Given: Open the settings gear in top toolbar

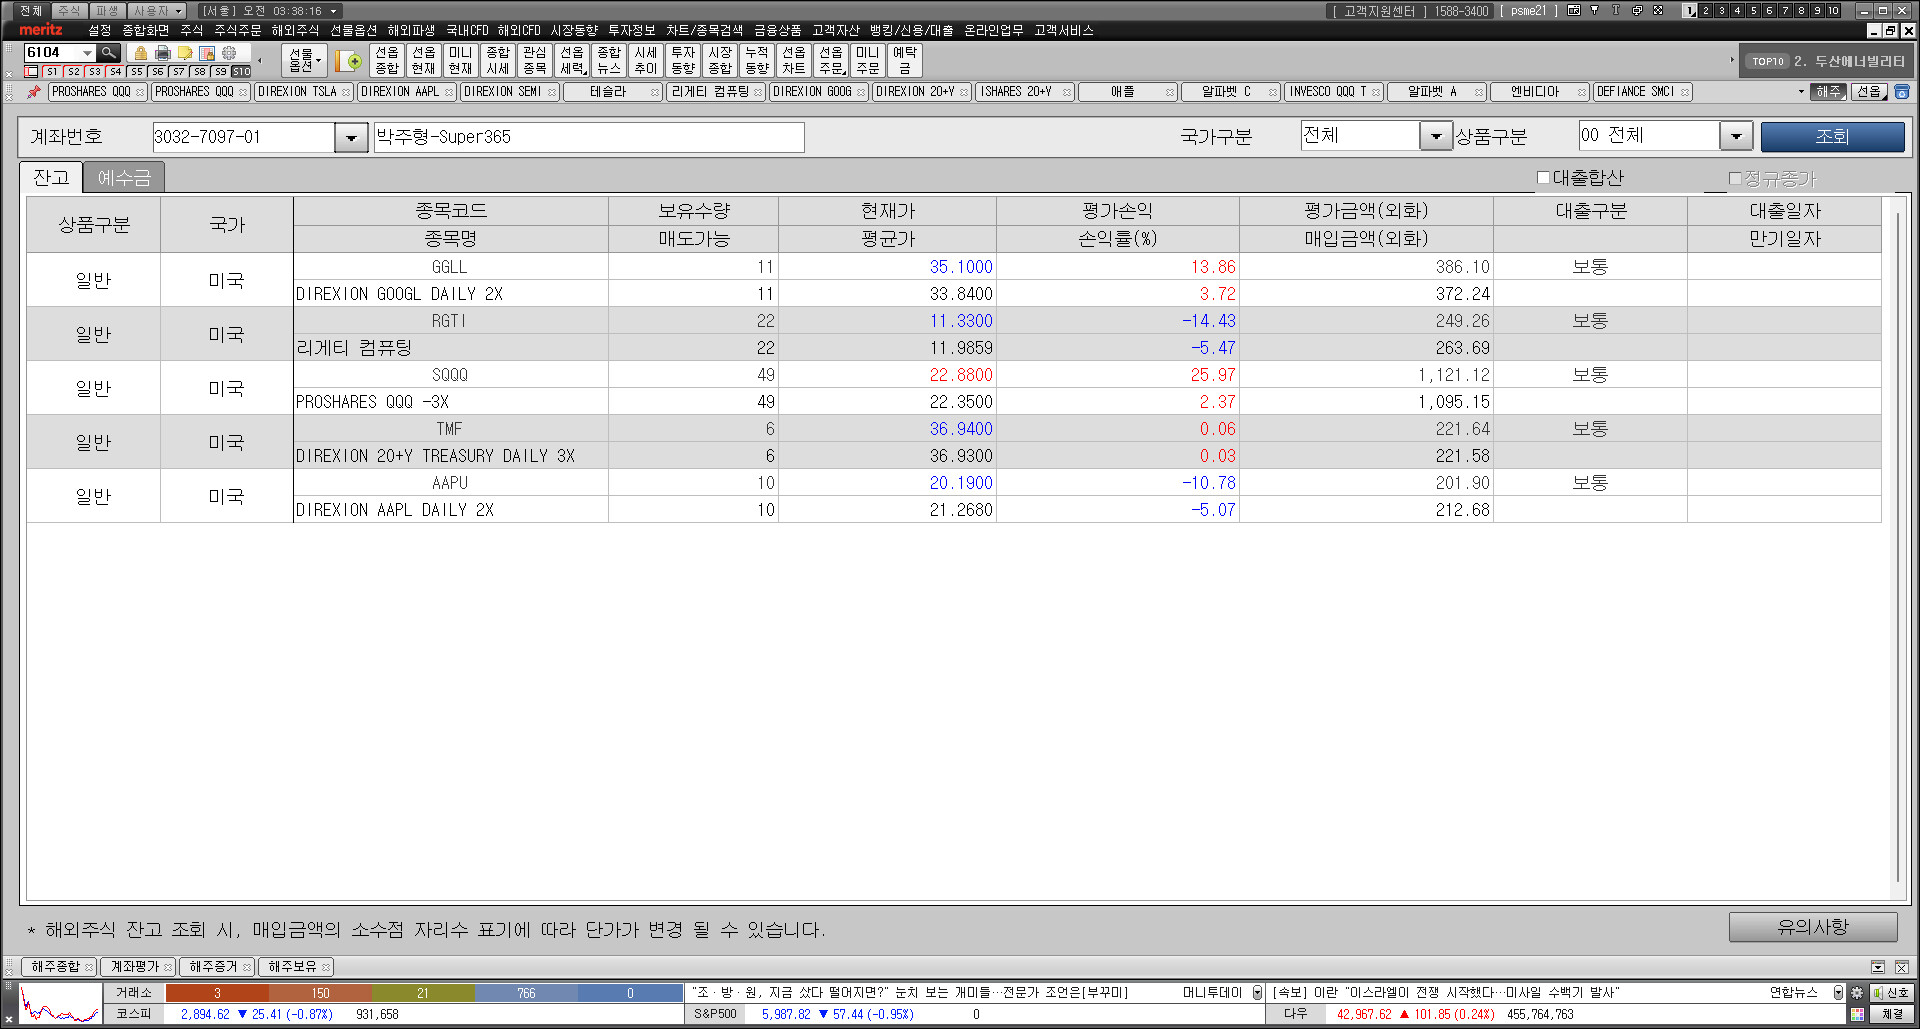Looking at the screenshot, I should coord(229,53).
